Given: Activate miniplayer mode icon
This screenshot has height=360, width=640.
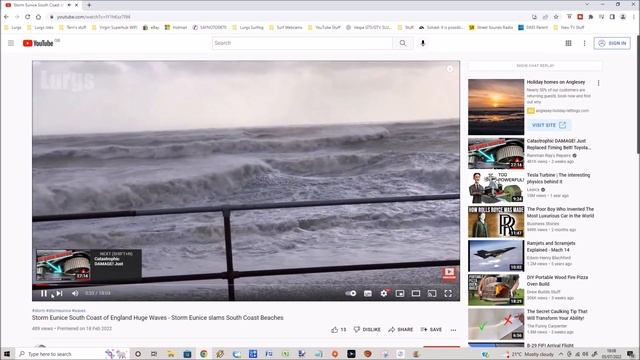Looking at the screenshot, I should click(400, 293).
